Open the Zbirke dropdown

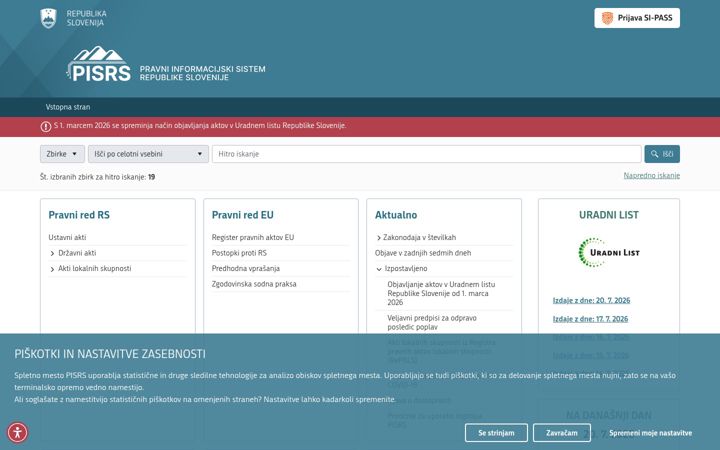[x=62, y=154]
